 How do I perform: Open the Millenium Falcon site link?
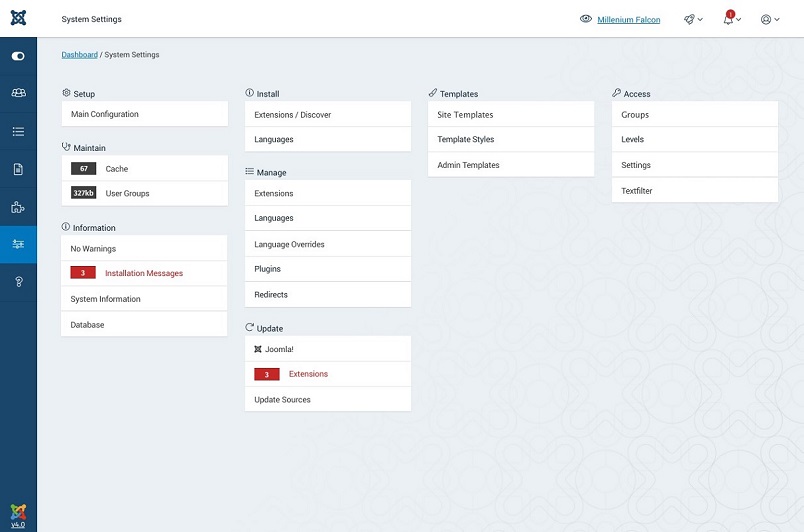[628, 20]
